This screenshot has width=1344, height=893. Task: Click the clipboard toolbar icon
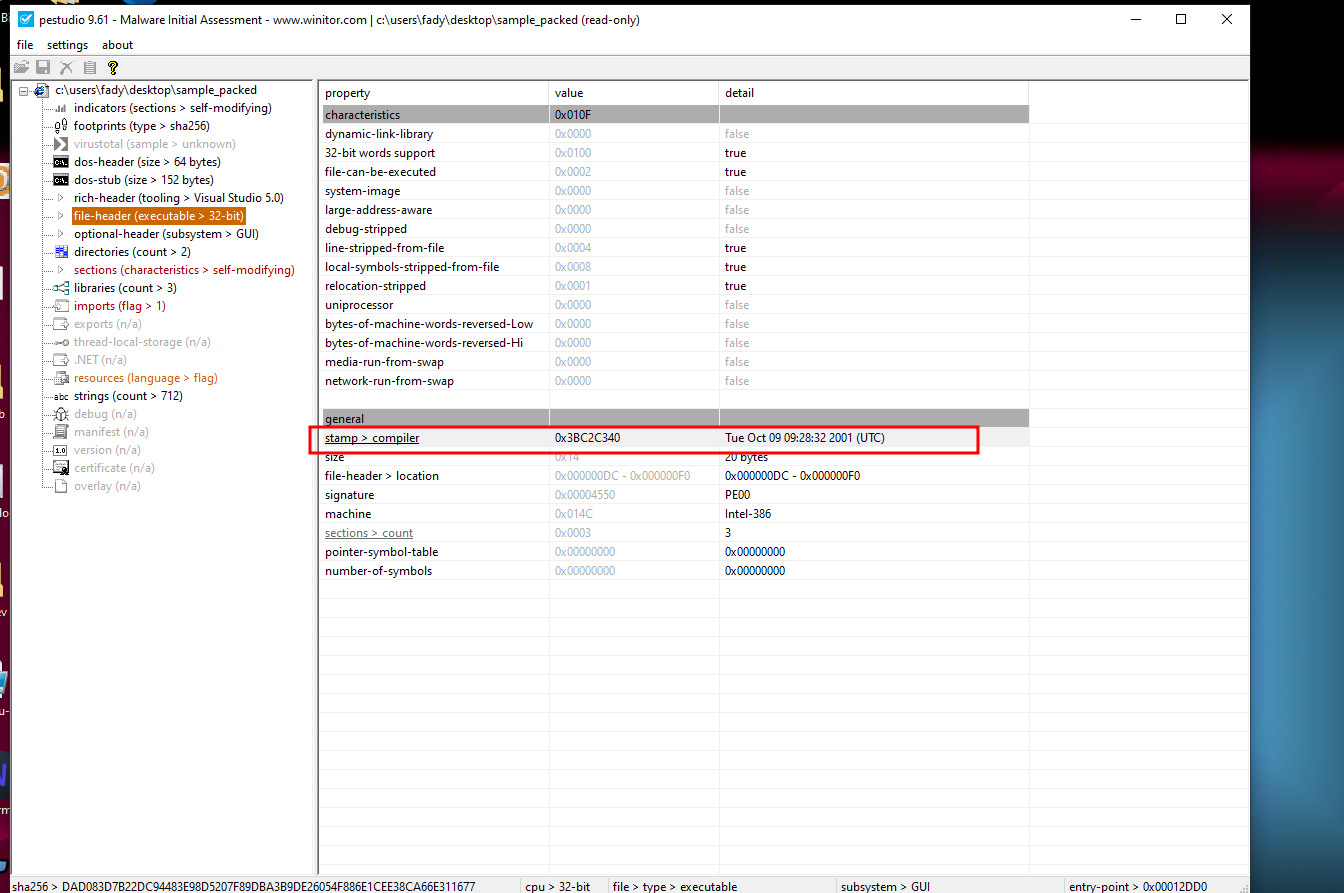click(90, 67)
